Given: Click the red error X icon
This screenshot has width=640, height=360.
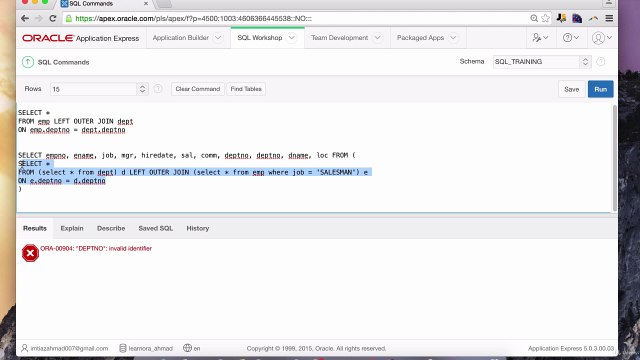Looking at the screenshot, I should click(30, 253).
